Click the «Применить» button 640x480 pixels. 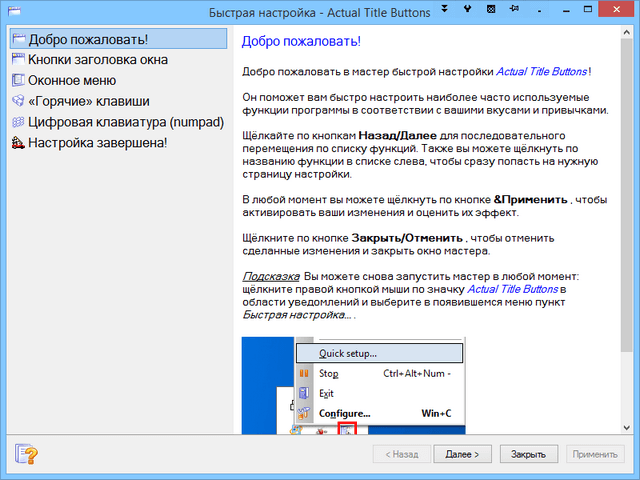597,454
